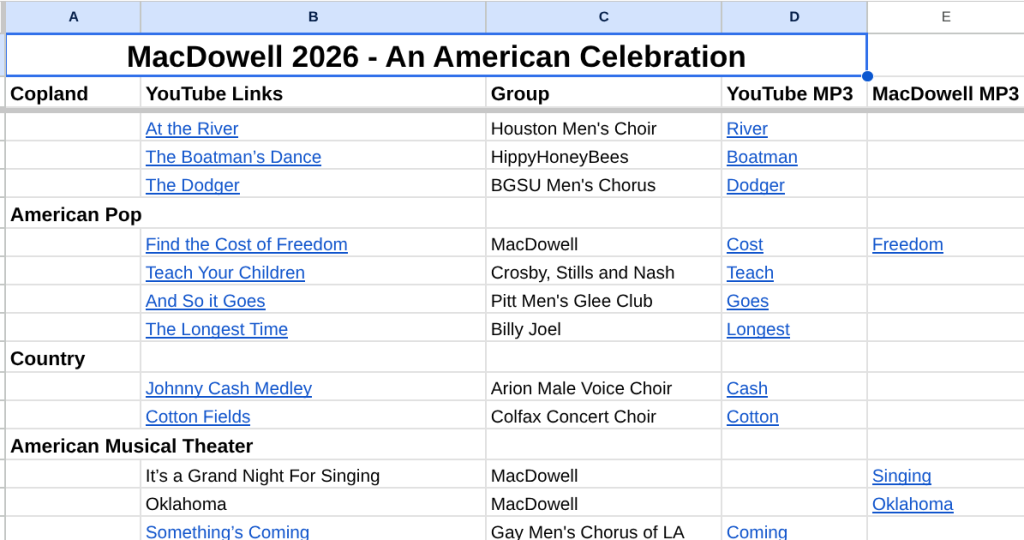
Task: Select column A header
Action: (73, 17)
